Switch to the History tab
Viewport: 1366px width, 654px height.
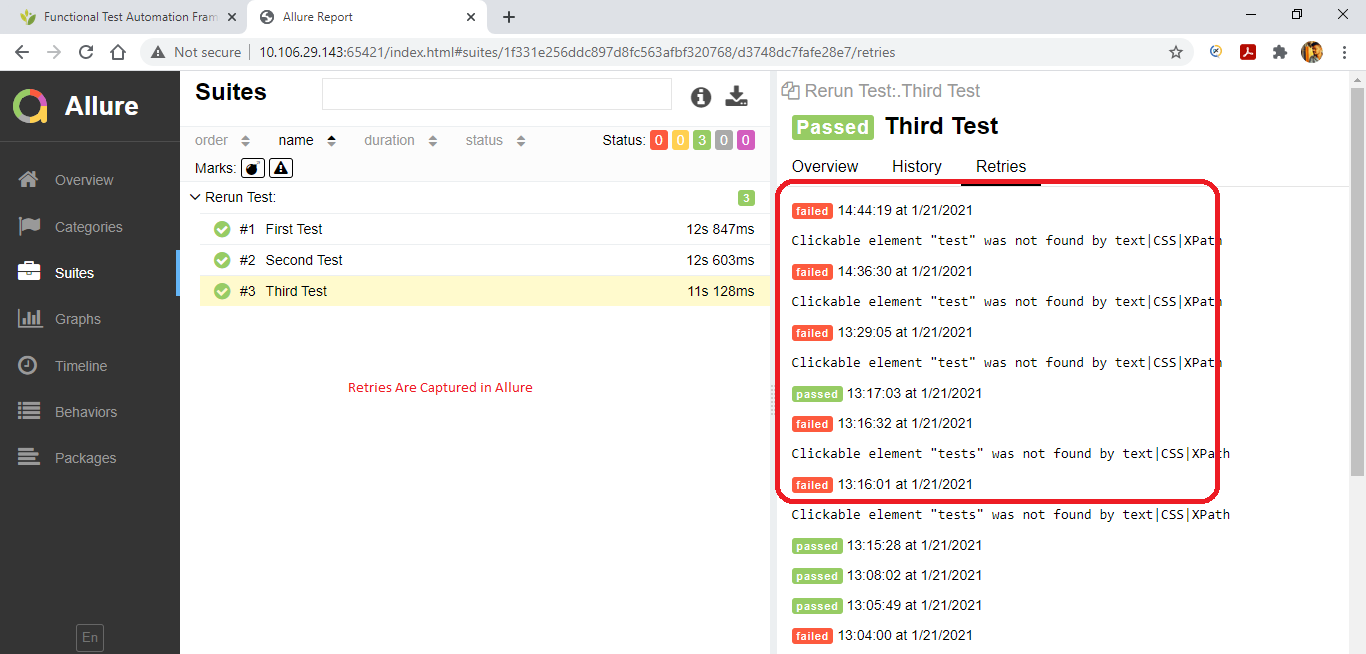pyautogui.click(x=917, y=166)
